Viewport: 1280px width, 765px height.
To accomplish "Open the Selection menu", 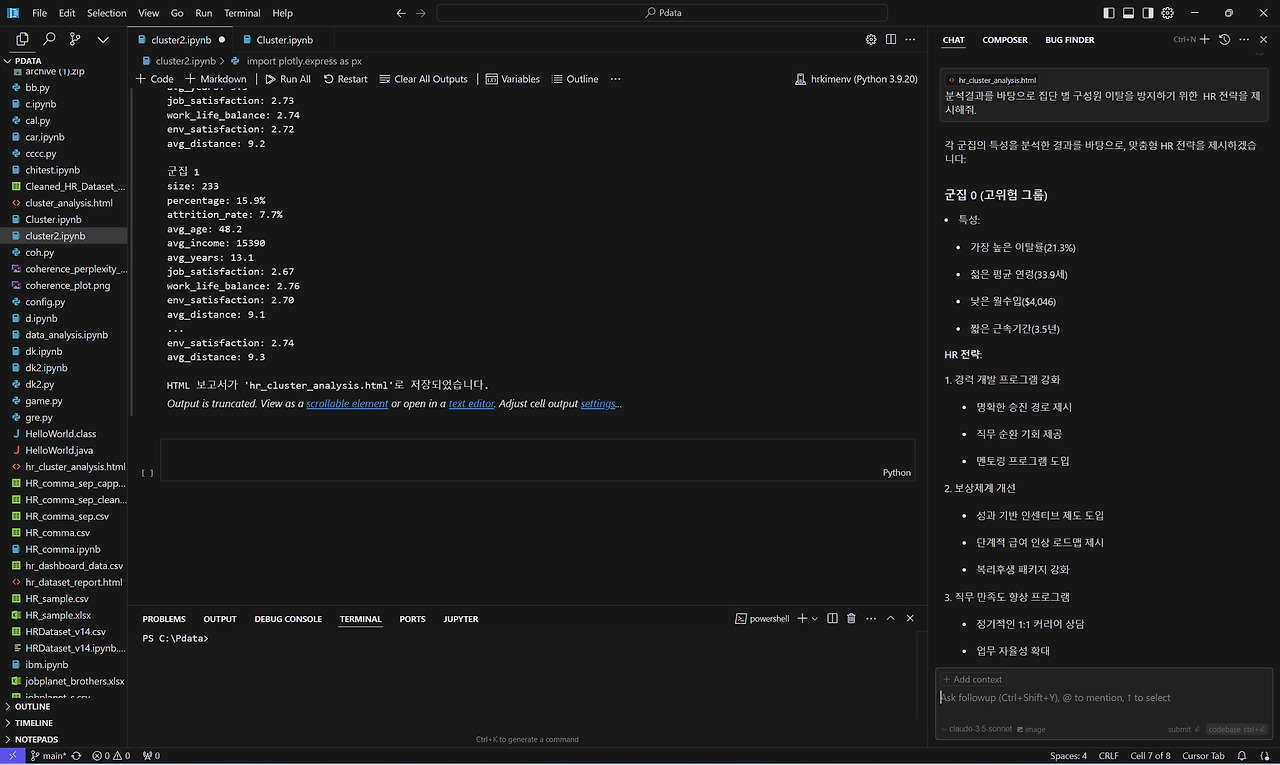I will pos(106,13).
